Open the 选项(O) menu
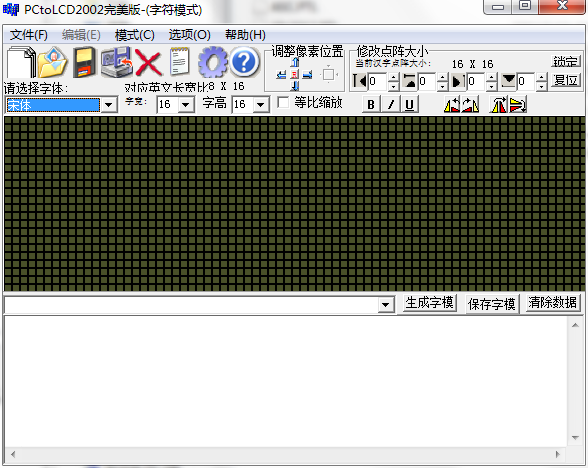This screenshot has height=468, width=588. pyautogui.click(x=190, y=35)
